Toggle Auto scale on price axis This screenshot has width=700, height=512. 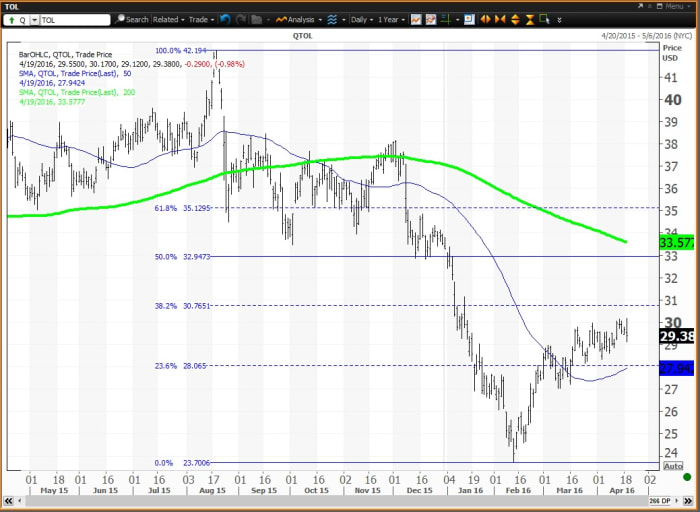[673, 467]
